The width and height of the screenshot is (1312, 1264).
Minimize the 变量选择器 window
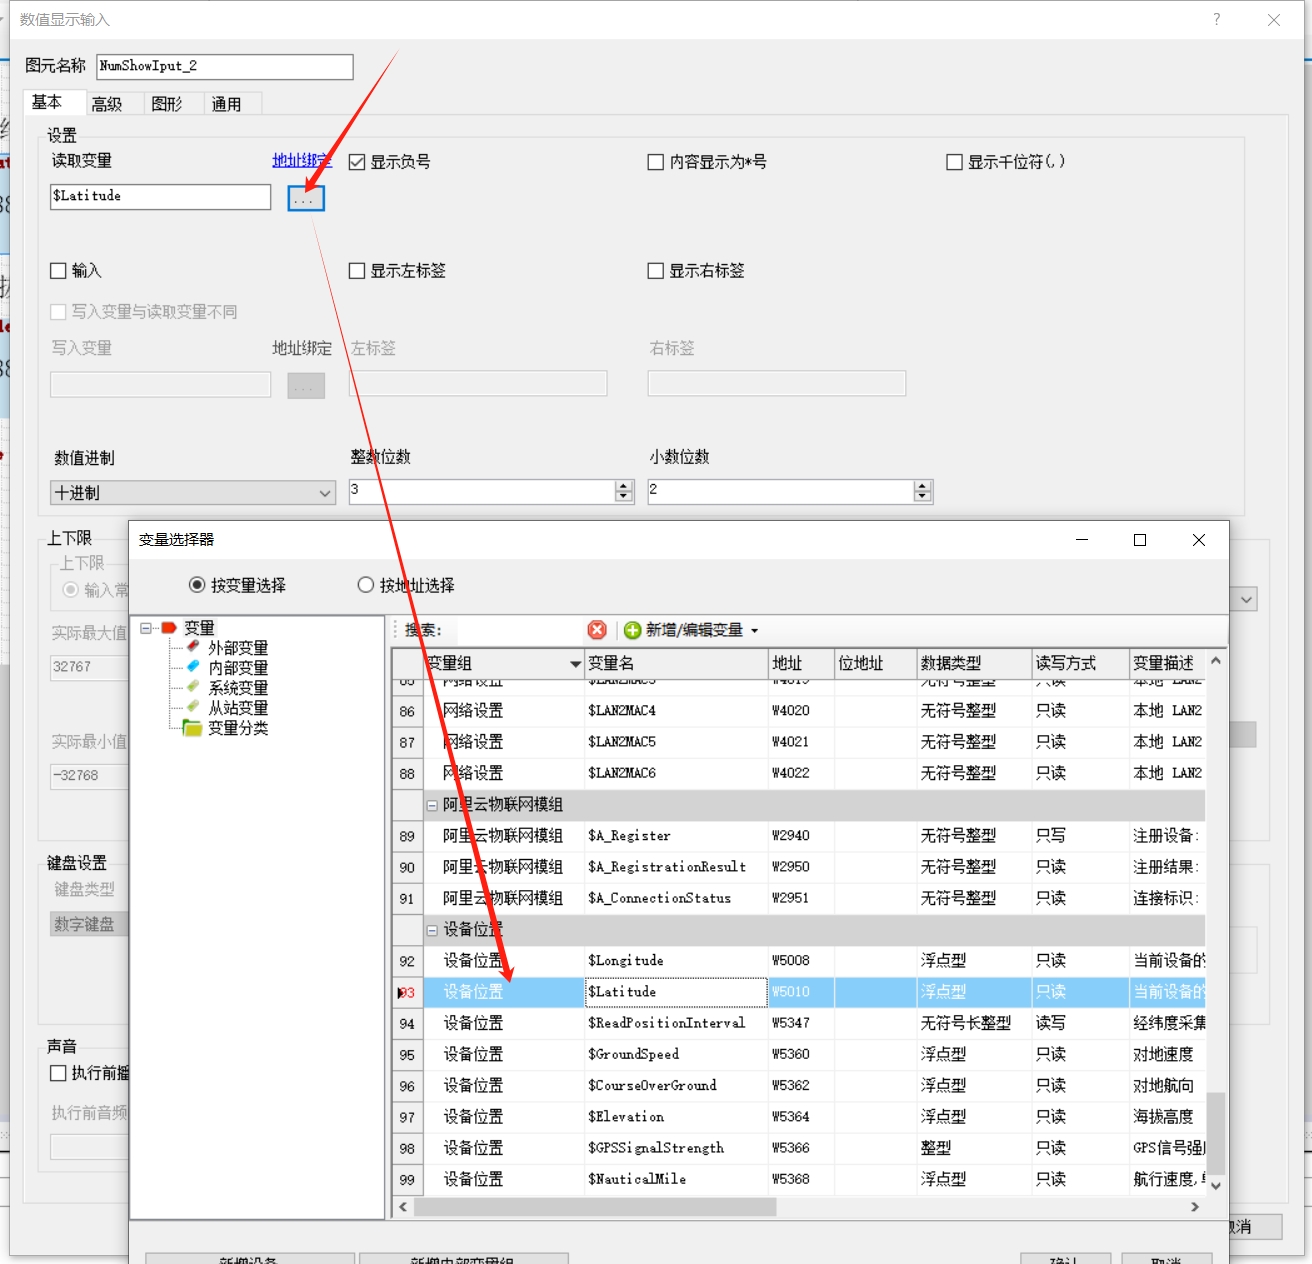point(1081,540)
